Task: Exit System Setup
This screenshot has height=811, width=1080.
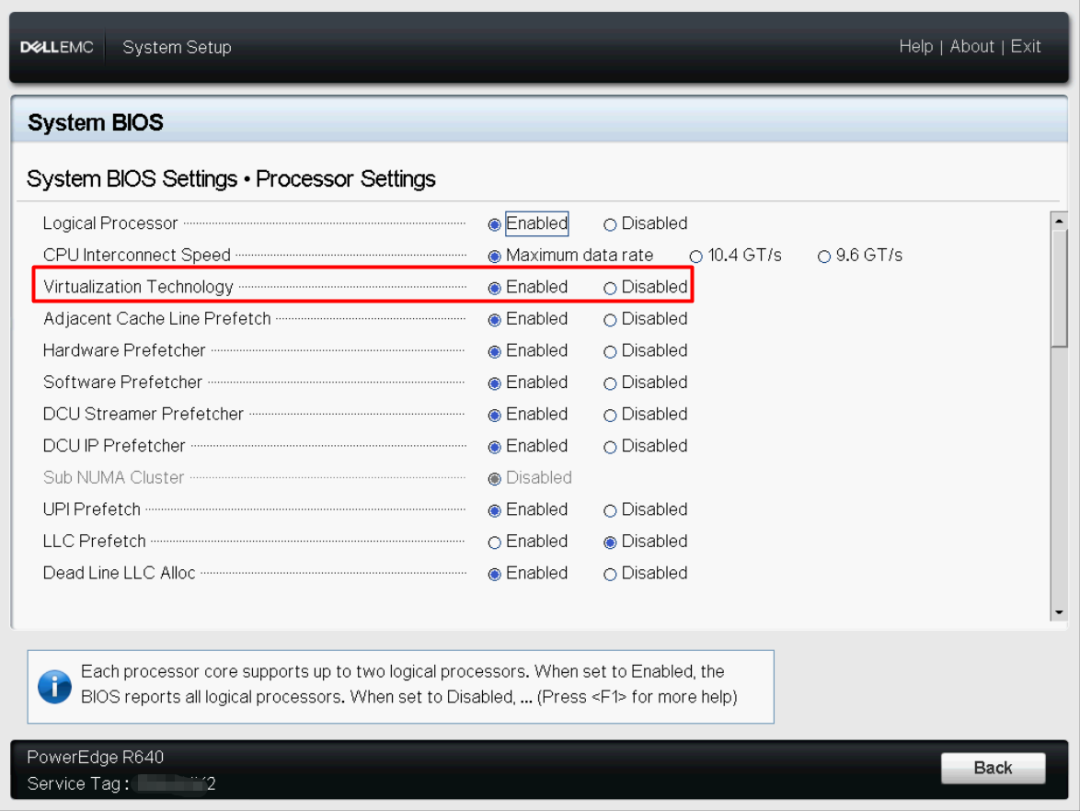Action: 1026,47
